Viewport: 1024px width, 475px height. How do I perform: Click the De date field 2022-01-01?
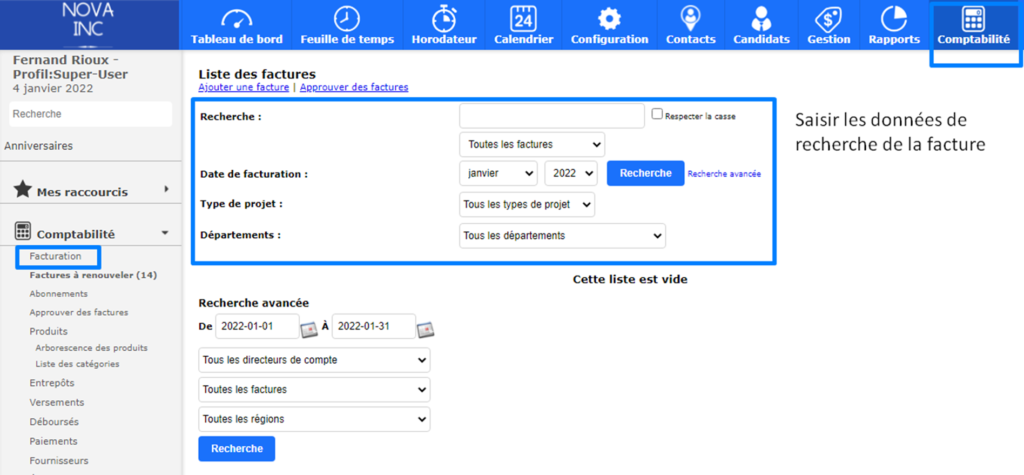[257, 327]
